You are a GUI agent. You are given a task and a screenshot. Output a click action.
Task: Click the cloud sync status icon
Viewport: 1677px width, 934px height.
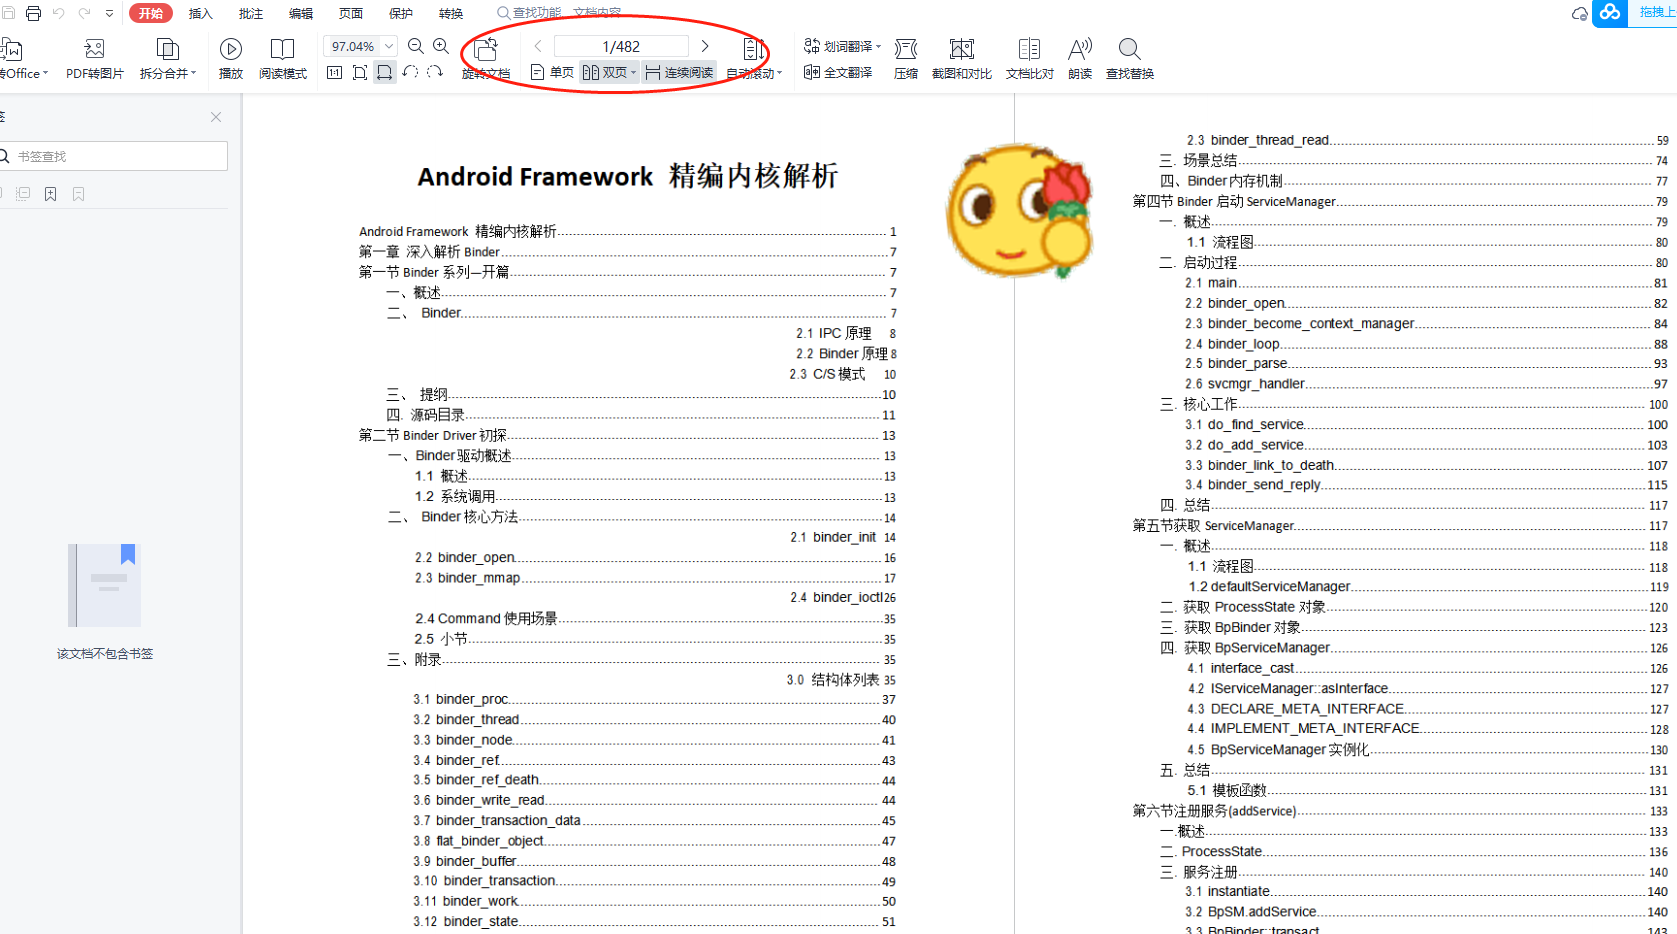1579,14
